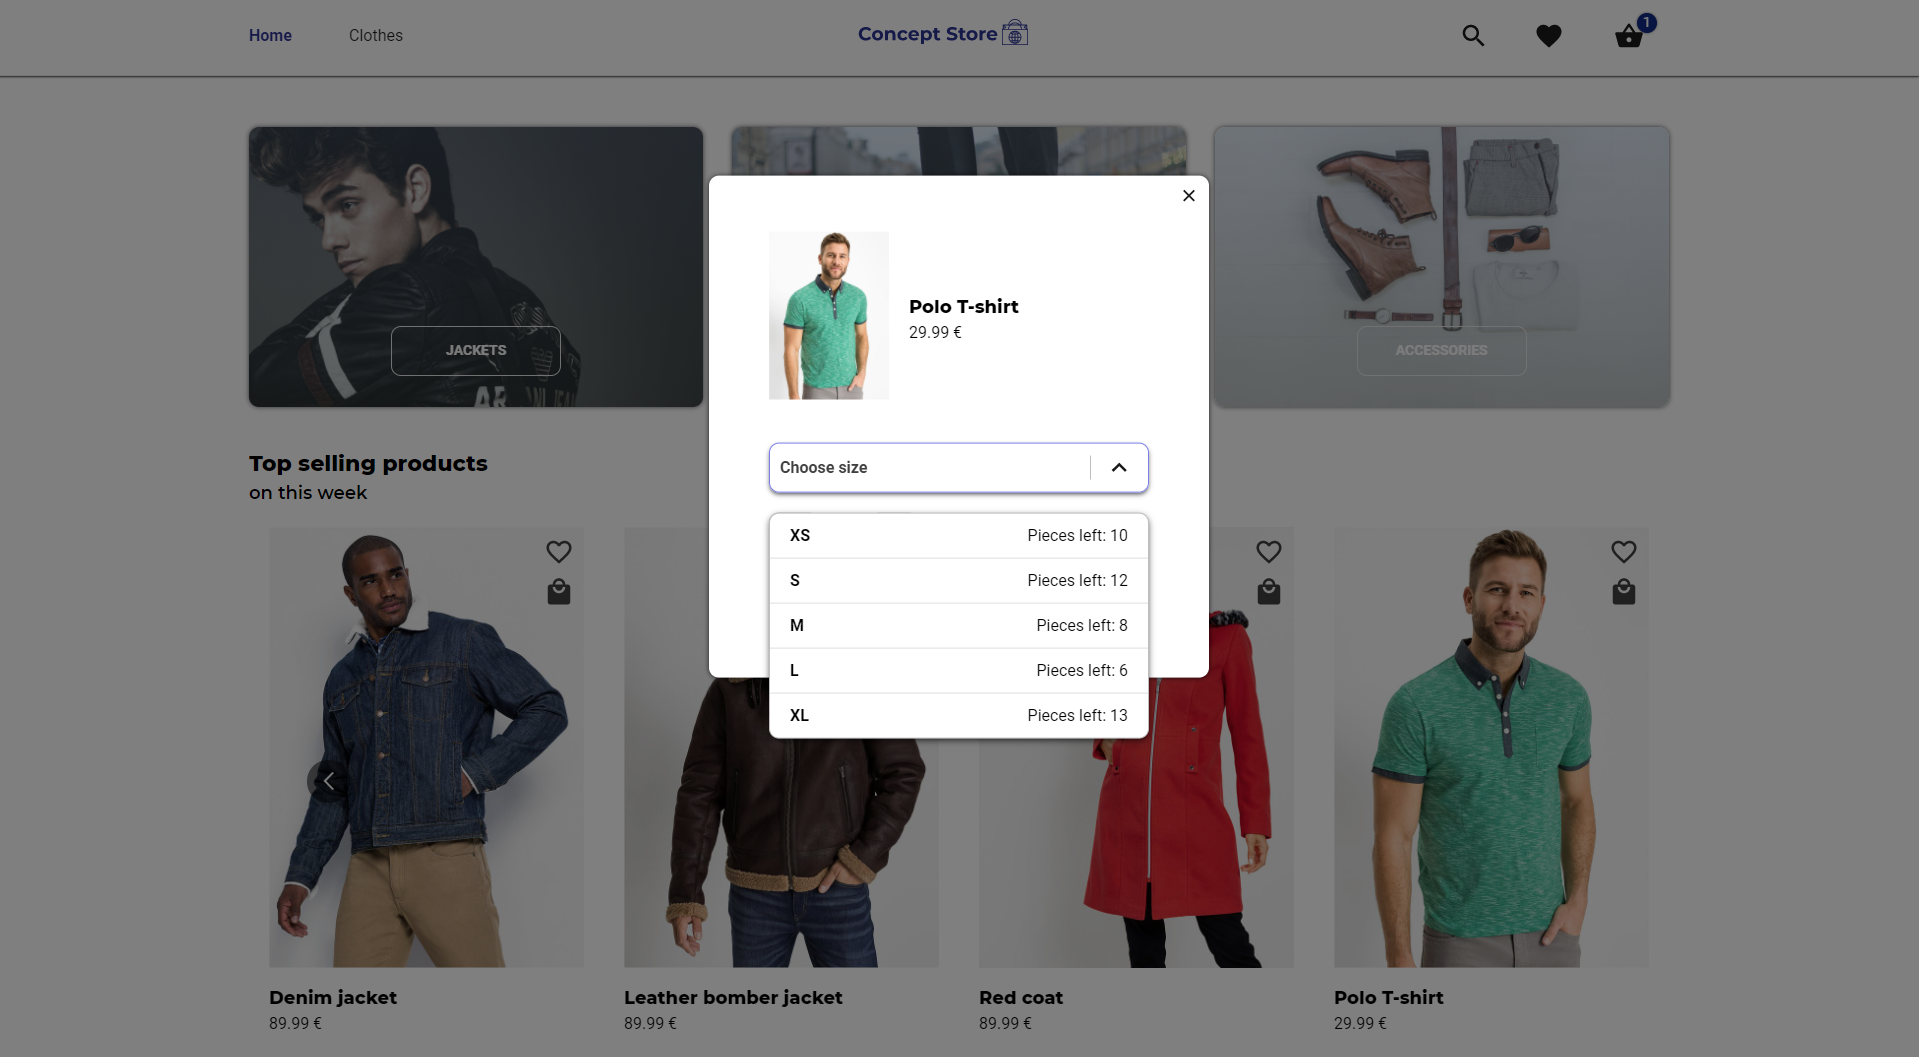1919x1057 pixels.
Task: Add Denim jacket to favorites via heart icon
Action: click(x=558, y=551)
